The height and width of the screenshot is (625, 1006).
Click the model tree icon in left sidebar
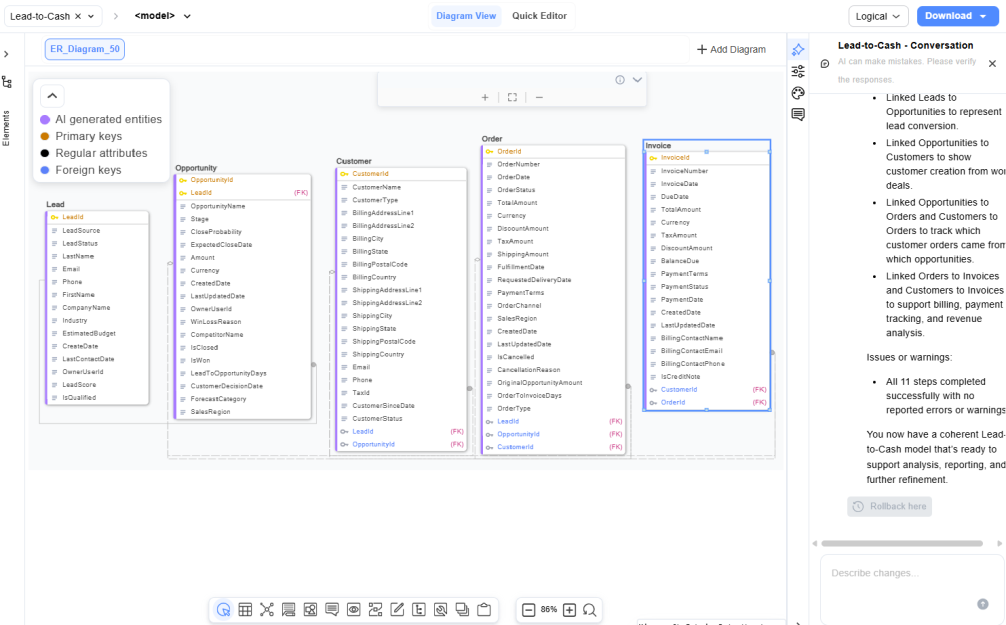click(x=7, y=81)
